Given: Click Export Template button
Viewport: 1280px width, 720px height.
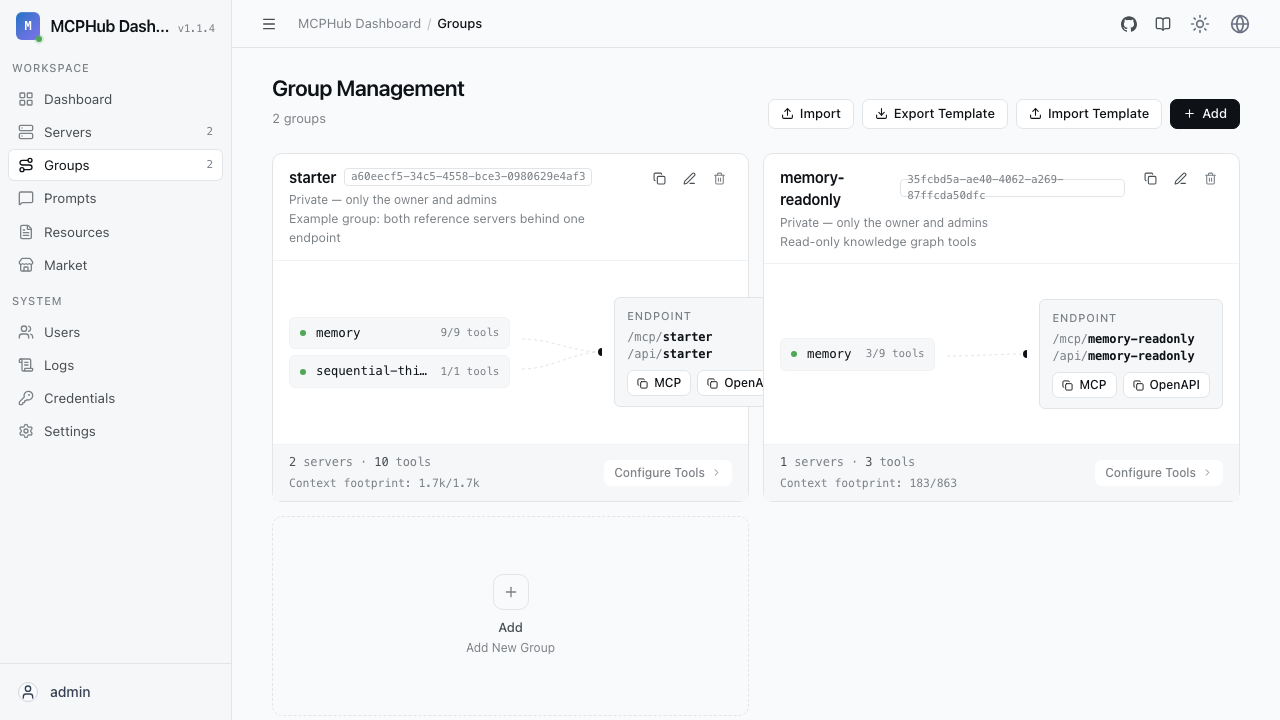Looking at the screenshot, I should pos(935,114).
